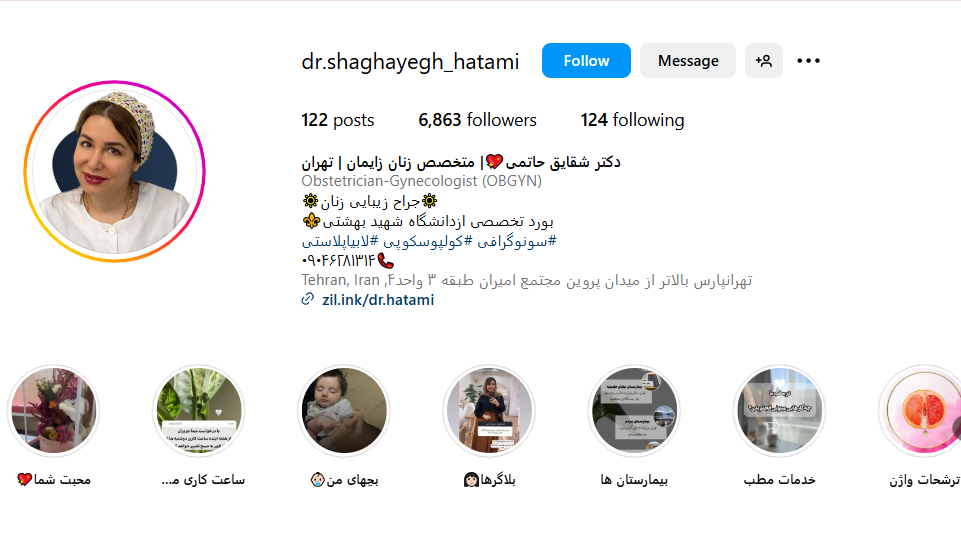
Task: Open the محبت شما flowers highlight
Action: point(53,411)
